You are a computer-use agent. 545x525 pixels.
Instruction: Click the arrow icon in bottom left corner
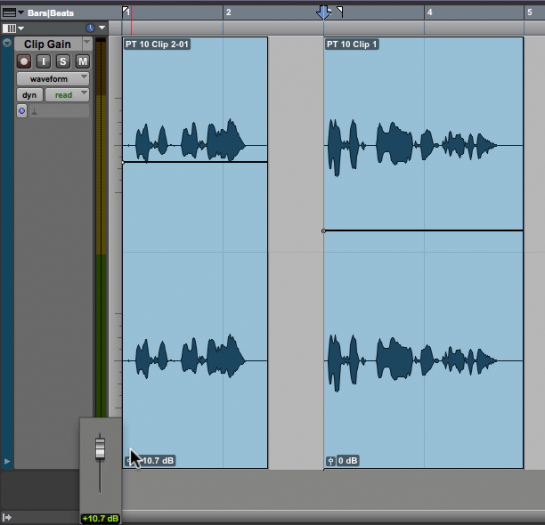(x=7, y=518)
